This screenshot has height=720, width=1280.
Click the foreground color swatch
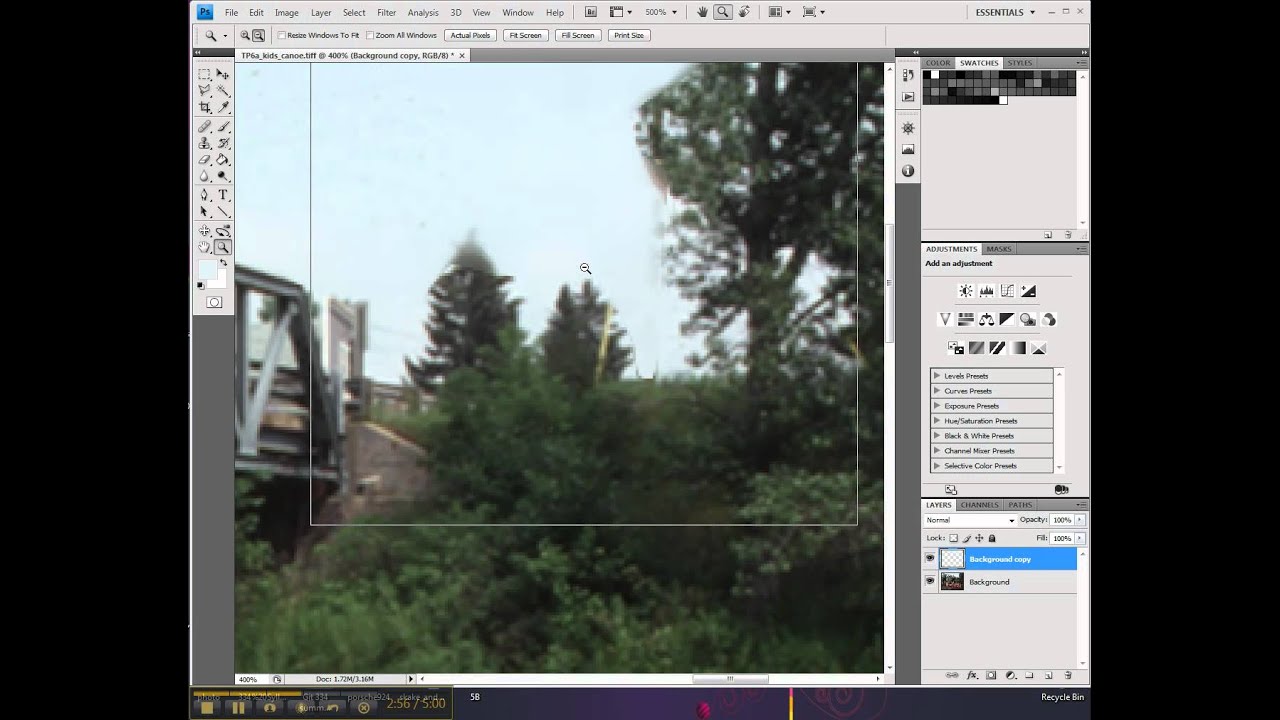207,269
